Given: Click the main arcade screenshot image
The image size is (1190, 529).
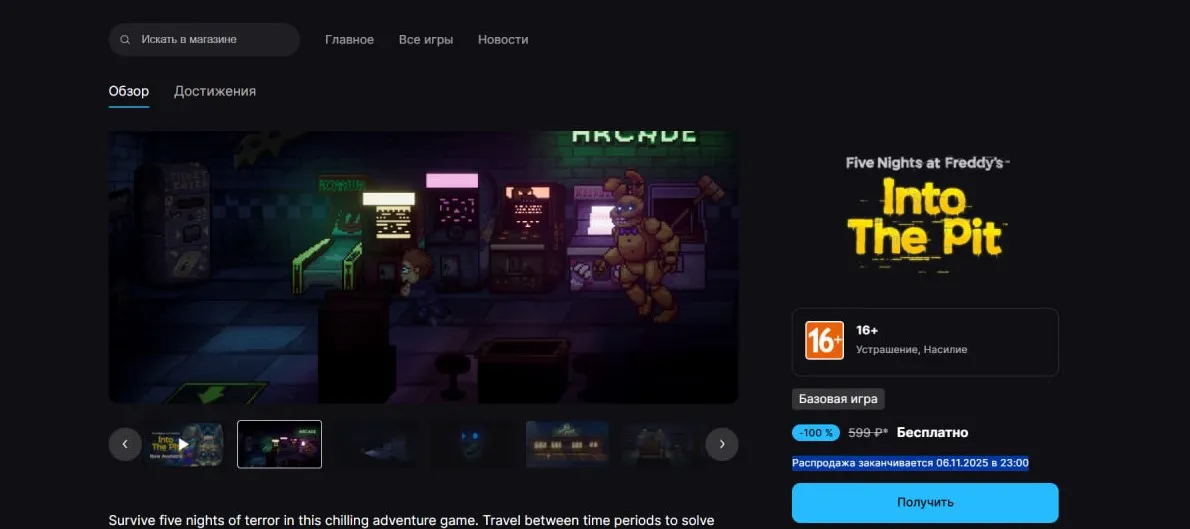Looking at the screenshot, I should 423,267.
